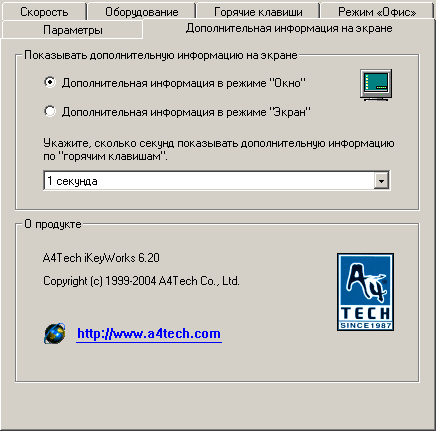
Task: Click the A4Tech blue logo image
Action: tap(365, 292)
